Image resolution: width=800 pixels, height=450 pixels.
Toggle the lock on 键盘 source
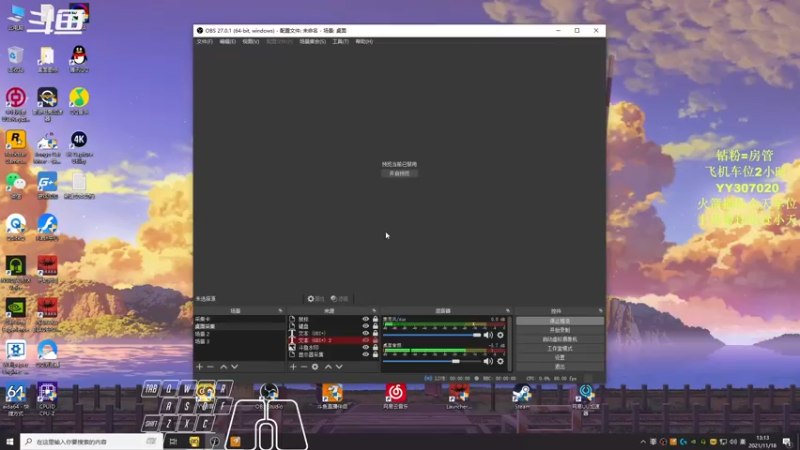coord(376,326)
